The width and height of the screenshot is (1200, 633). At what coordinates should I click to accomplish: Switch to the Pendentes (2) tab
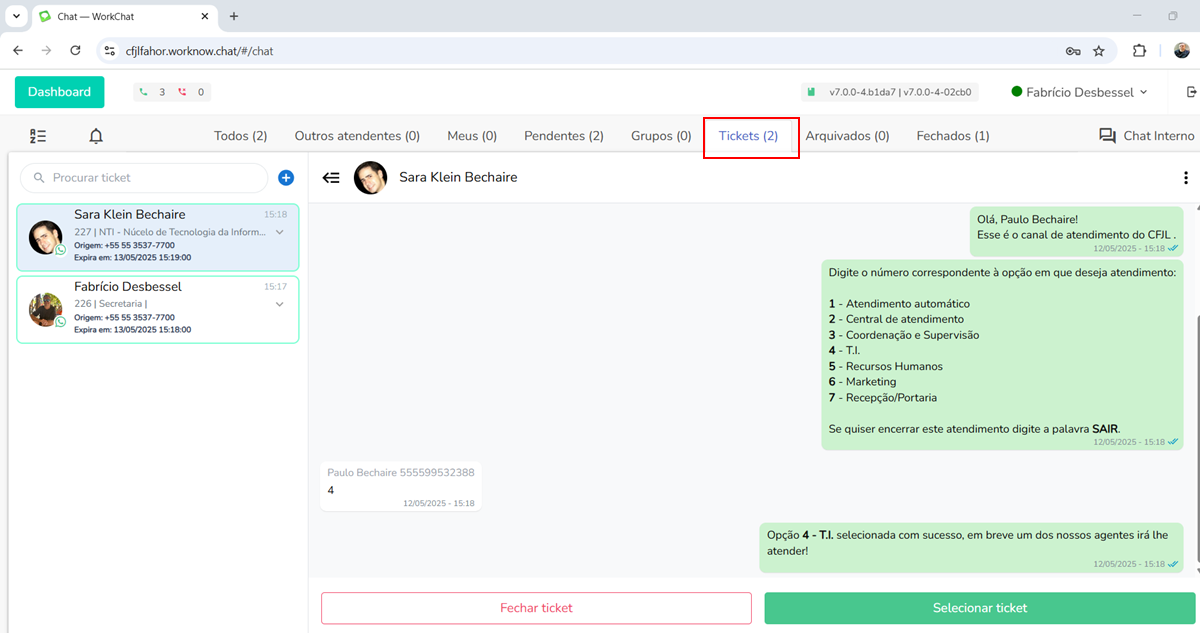coord(564,136)
